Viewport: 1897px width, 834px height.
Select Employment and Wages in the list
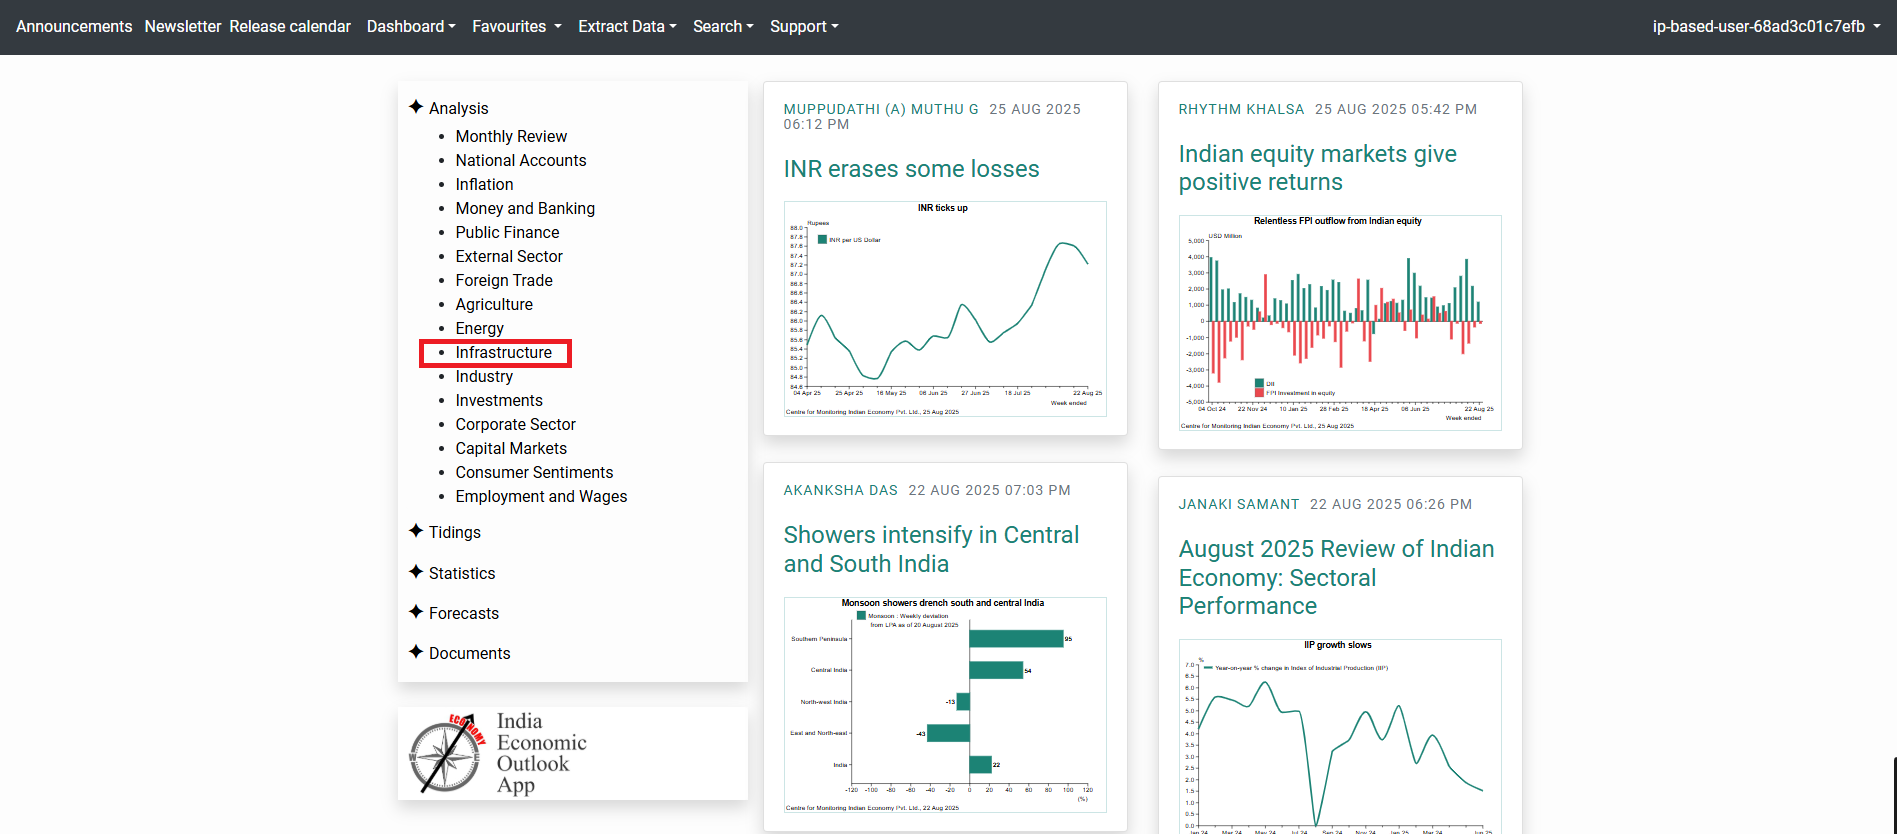point(541,497)
